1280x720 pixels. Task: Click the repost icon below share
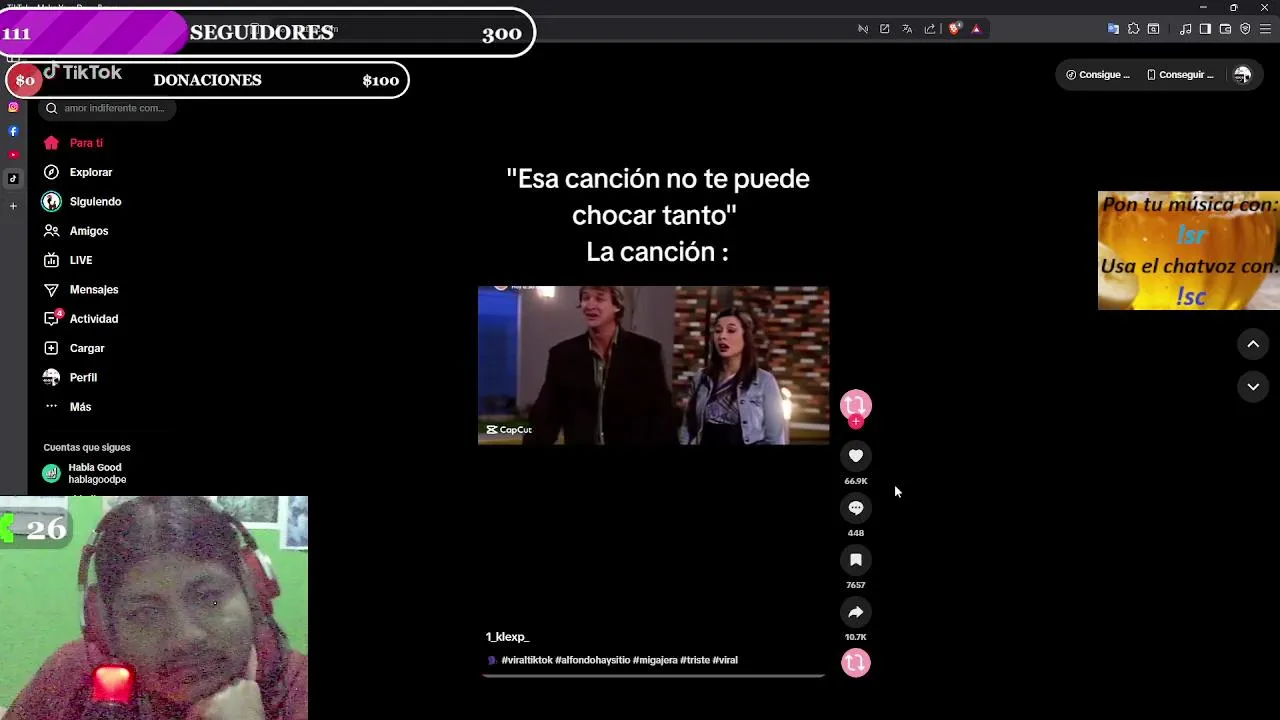pyautogui.click(x=856, y=662)
